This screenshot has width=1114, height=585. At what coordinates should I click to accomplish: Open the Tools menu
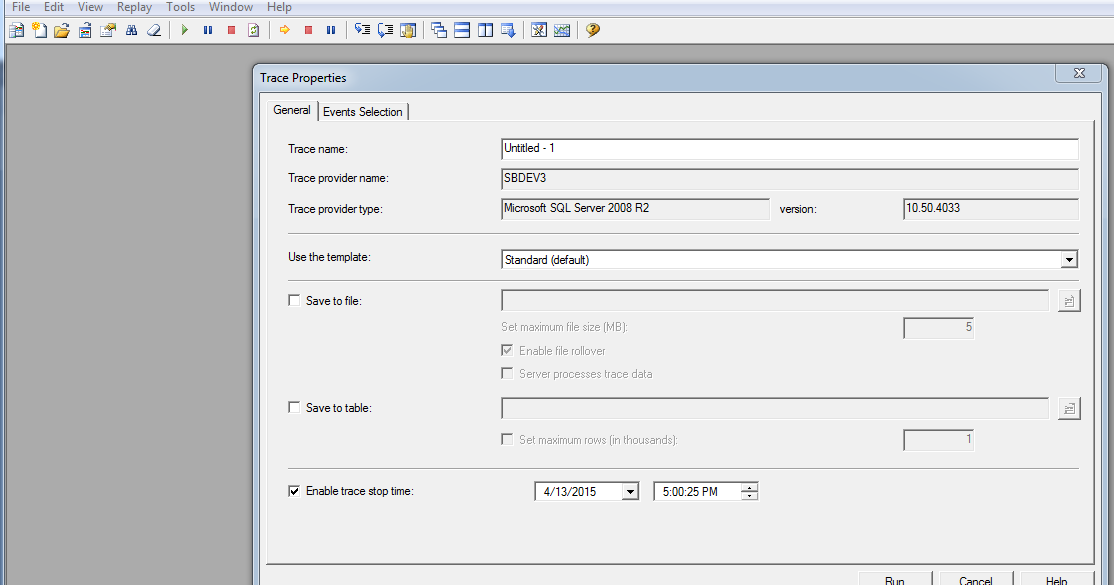pyautogui.click(x=180, y=7)
